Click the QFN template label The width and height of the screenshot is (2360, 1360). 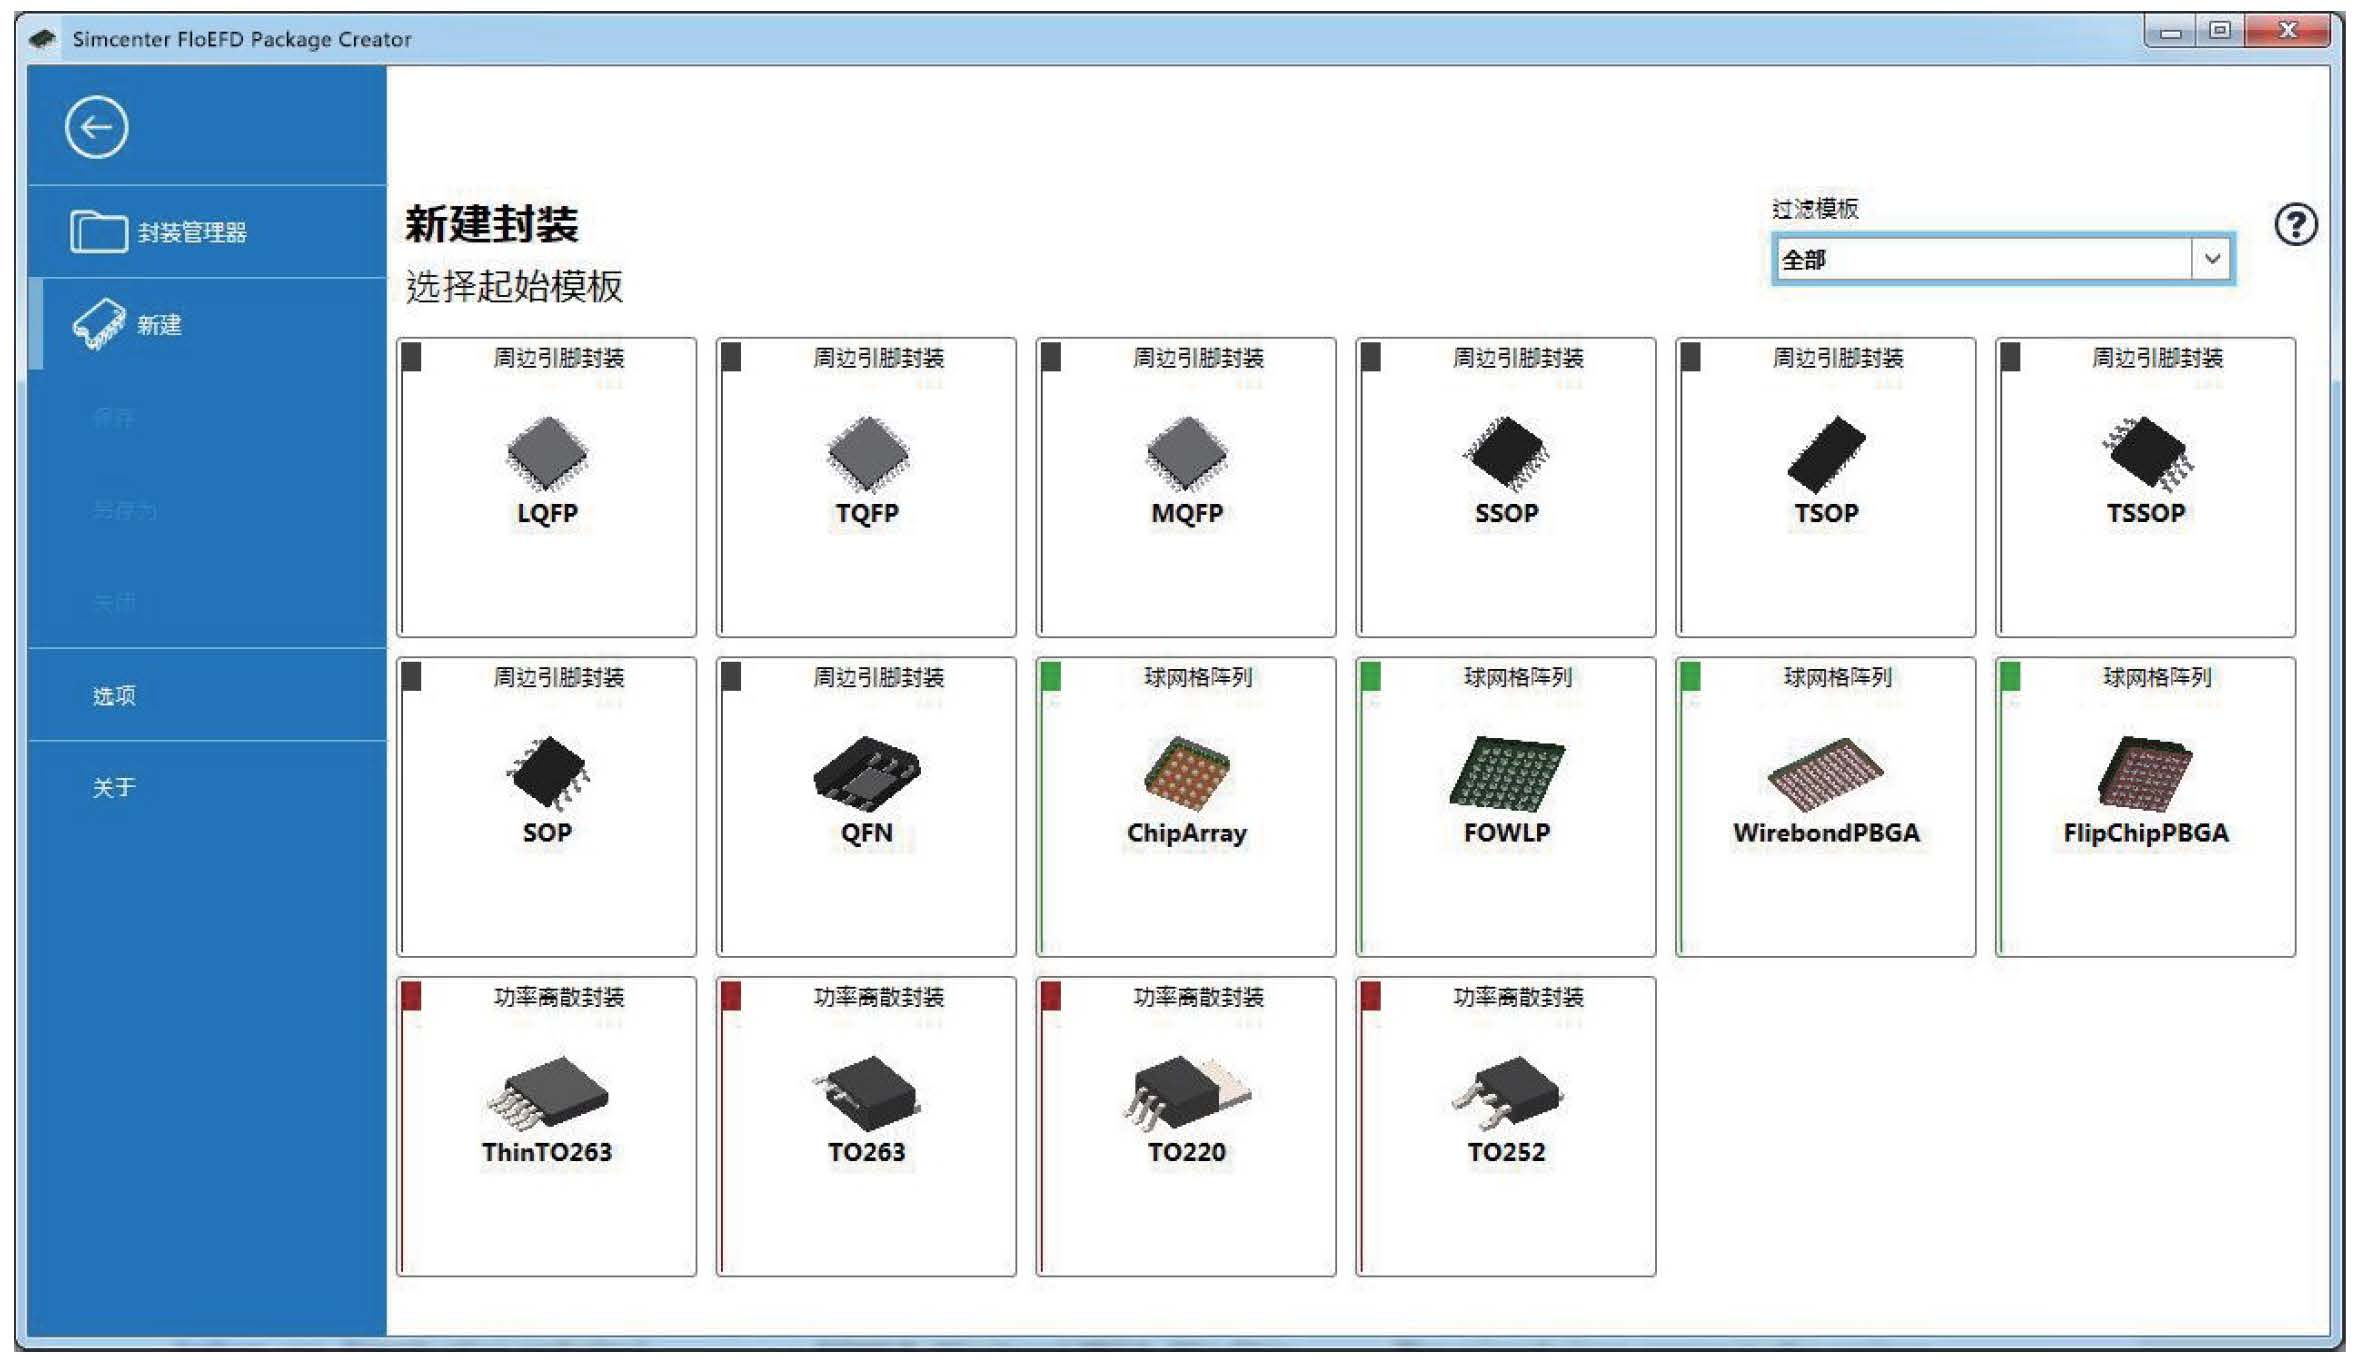coord(867,832)
